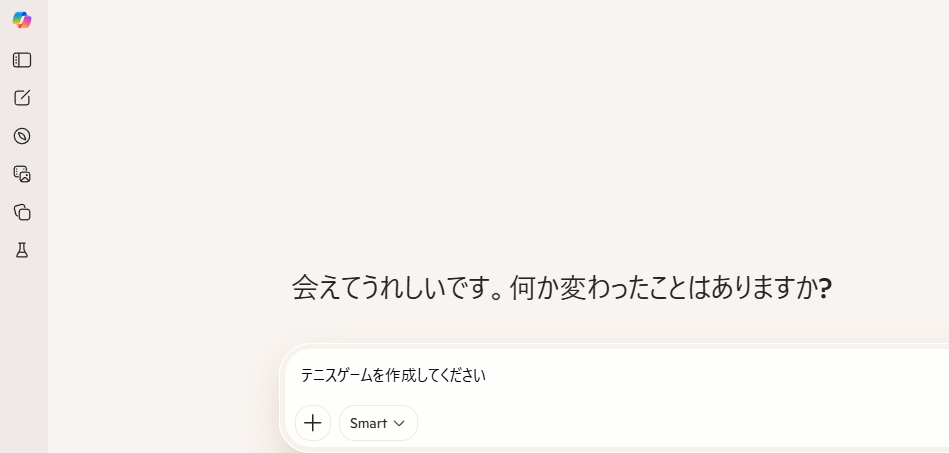The height and width of the screenshot is (453, 949).
Task: Start a new chat with compose icon
Action: (x=22, y=98)
